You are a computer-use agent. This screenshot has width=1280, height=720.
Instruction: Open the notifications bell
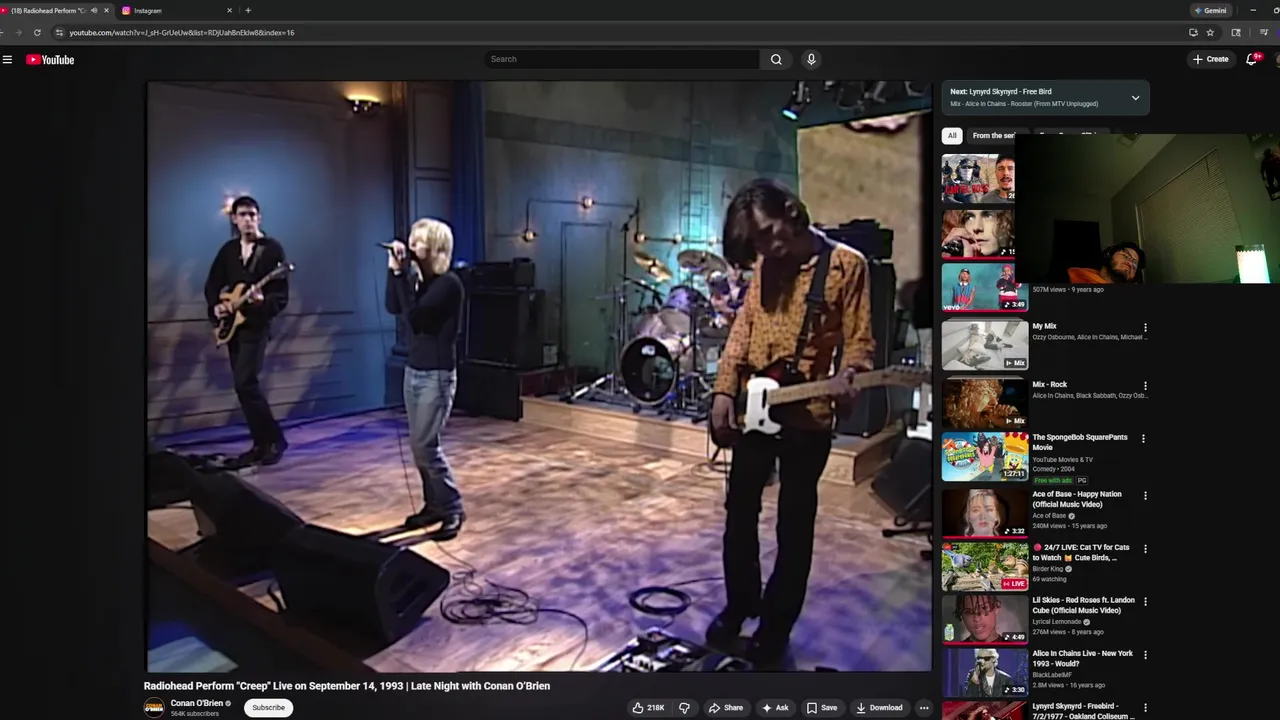(x=1251, y=59)
